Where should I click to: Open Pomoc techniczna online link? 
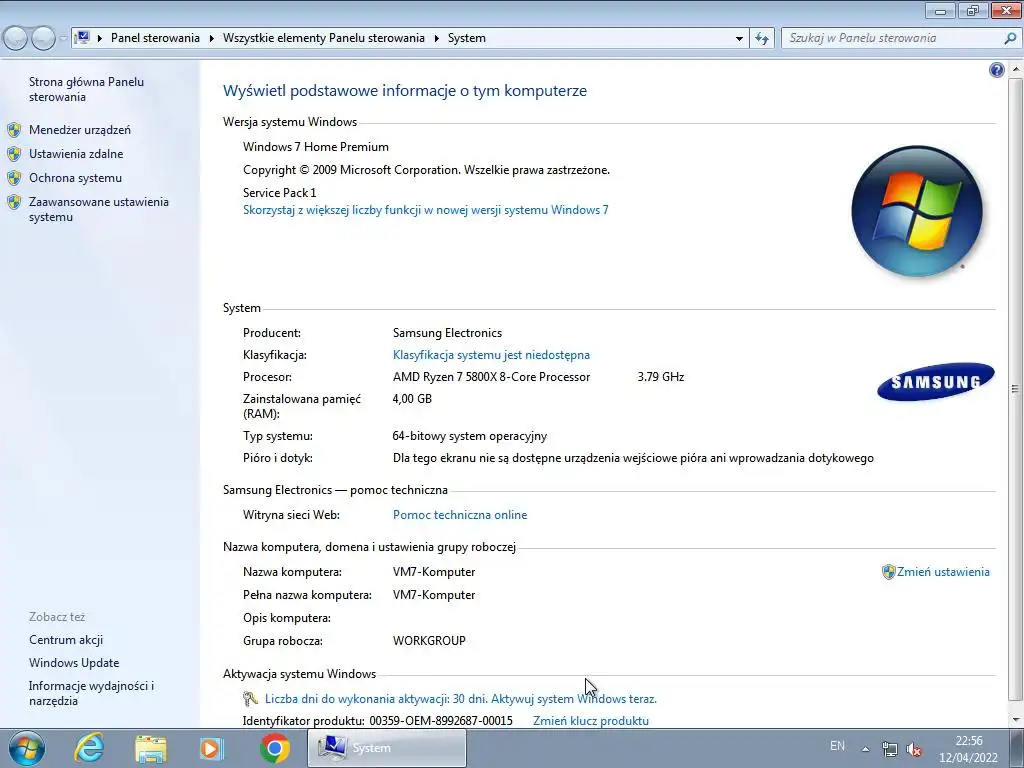tap(460, 515)
